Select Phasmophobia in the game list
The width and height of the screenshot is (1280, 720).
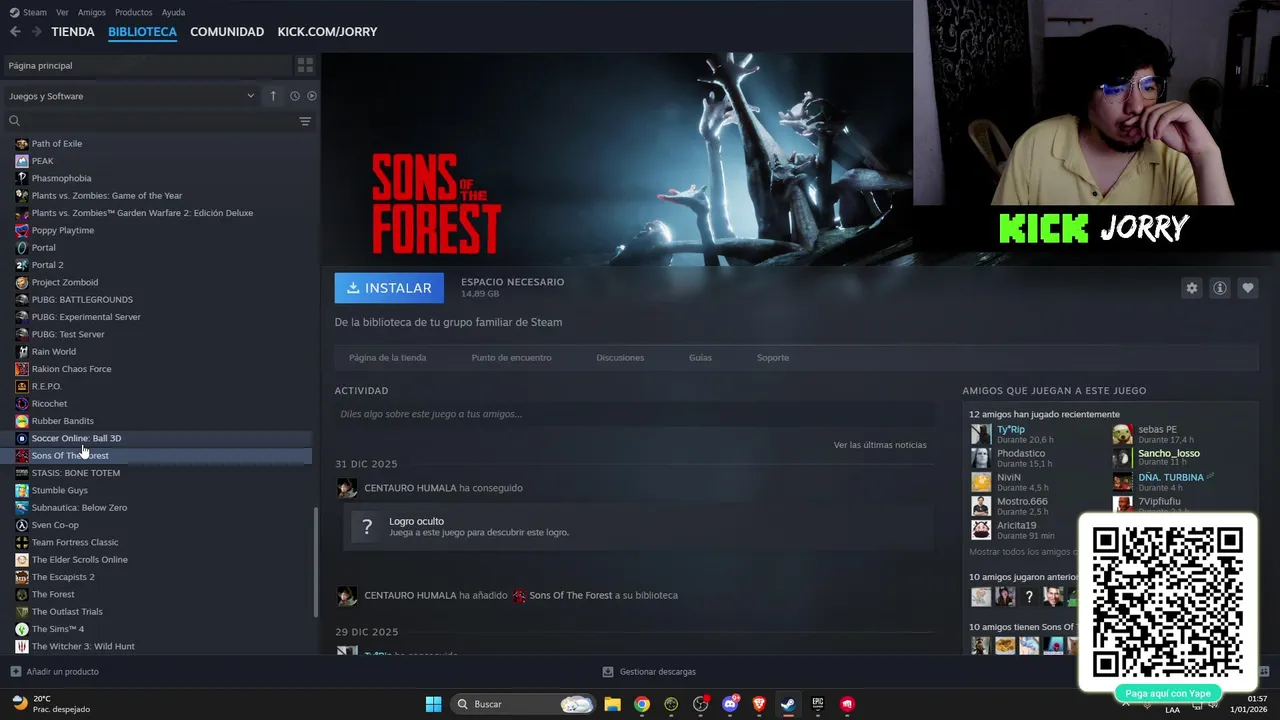(x=61, y=178)
